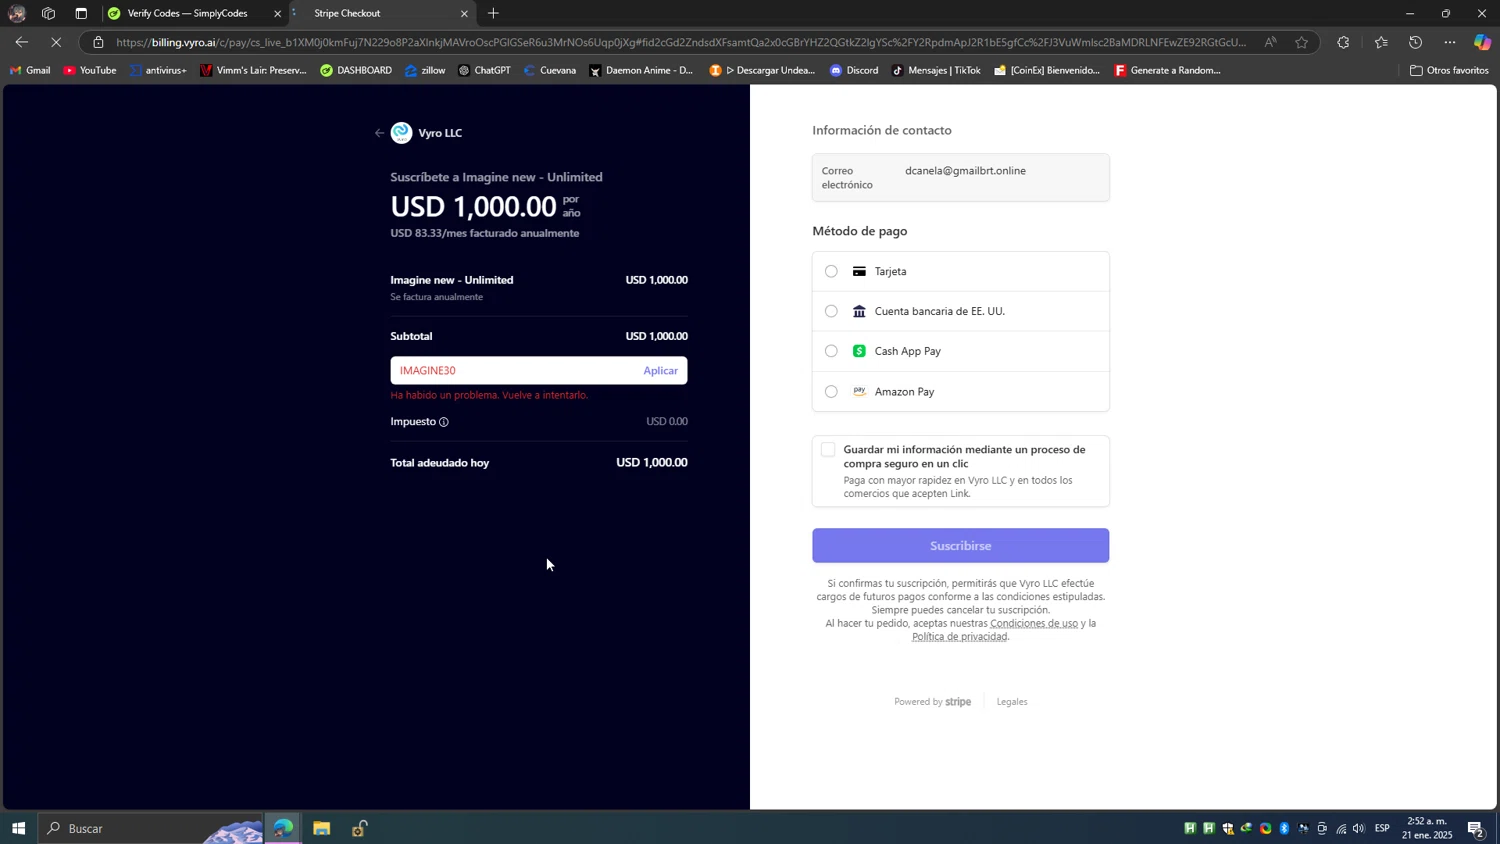Open the browser Extensions icon
The height and width of the screenshot is (844, 1500).
1343,42
